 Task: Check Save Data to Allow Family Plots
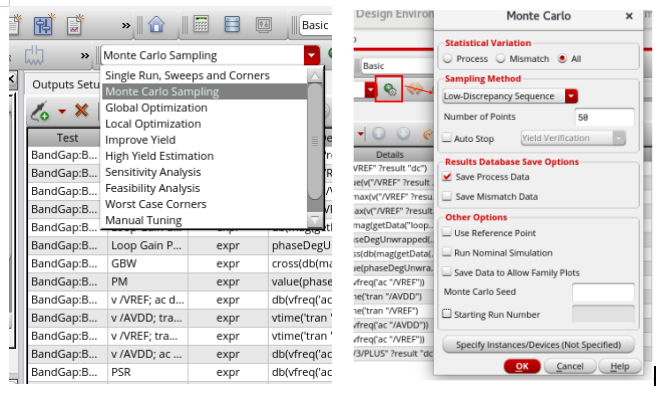point(447,272)
